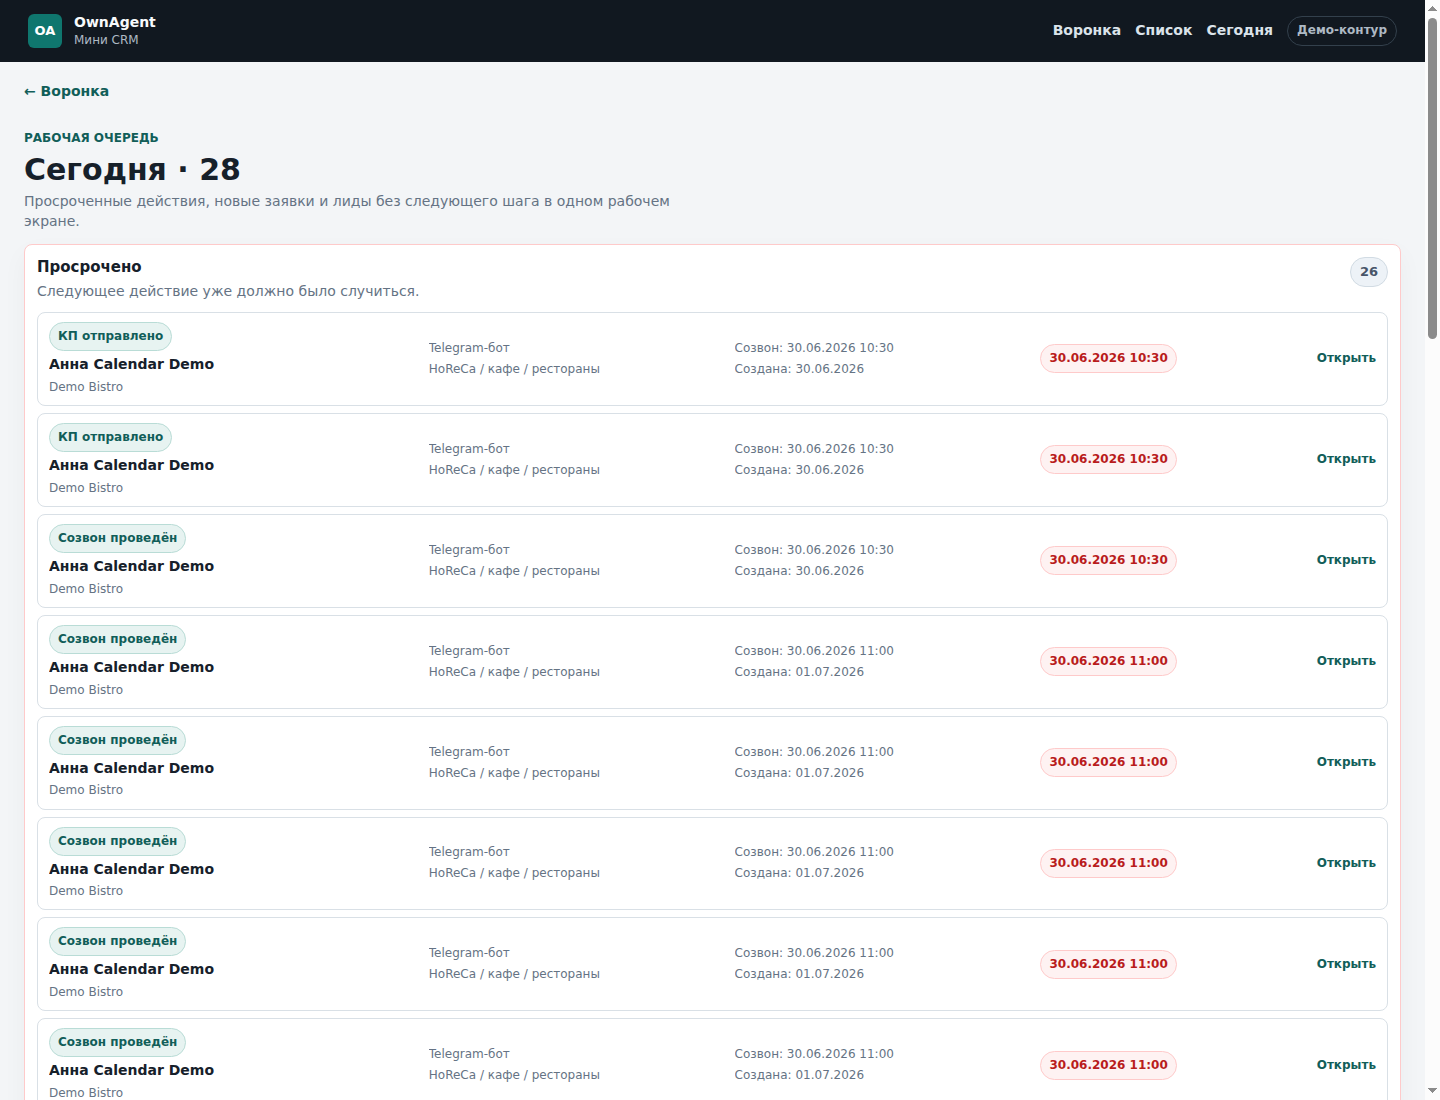This screenshot has height=1100, width=1440.
Task: Click the Демо-контур pill button
Action: tap(1342, 31)
